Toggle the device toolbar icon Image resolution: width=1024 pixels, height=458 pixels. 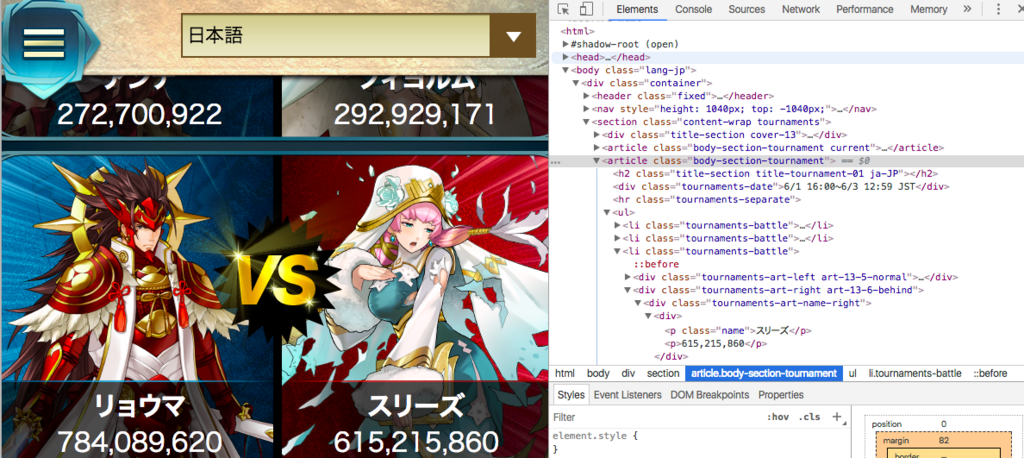click(x=586, y=9)
